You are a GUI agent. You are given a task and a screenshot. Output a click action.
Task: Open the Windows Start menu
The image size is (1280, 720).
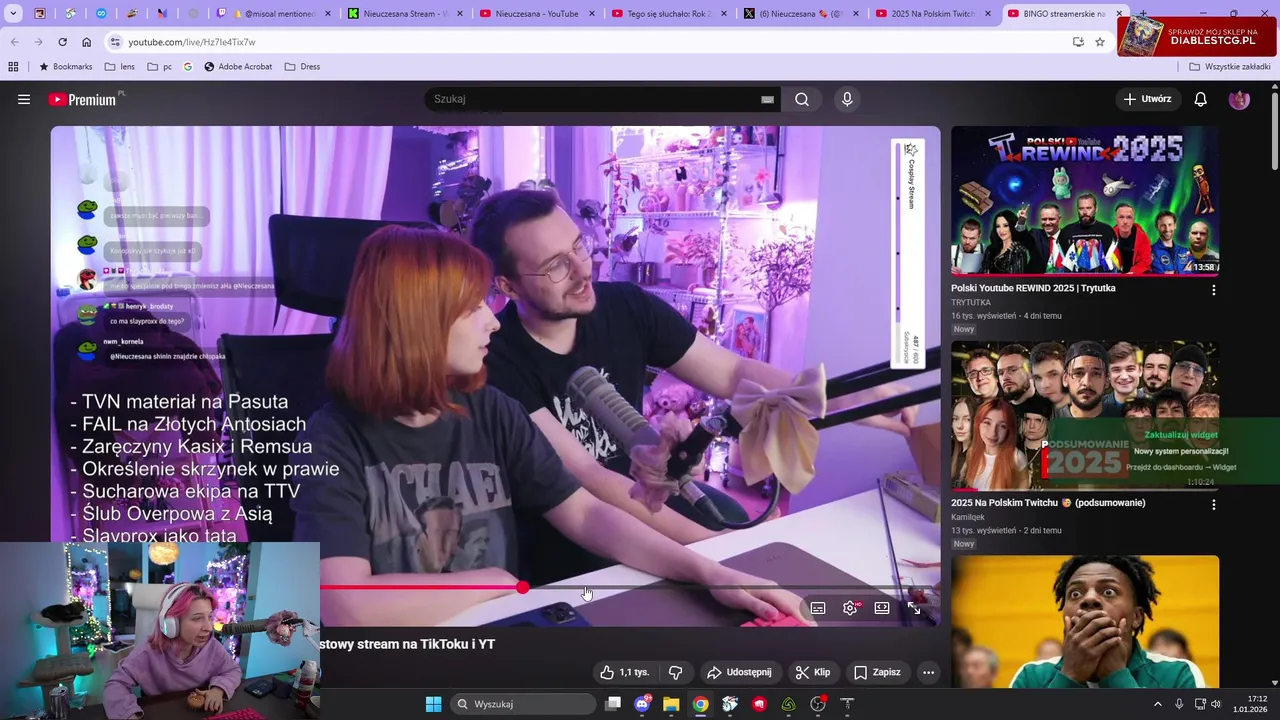[433, 704]
